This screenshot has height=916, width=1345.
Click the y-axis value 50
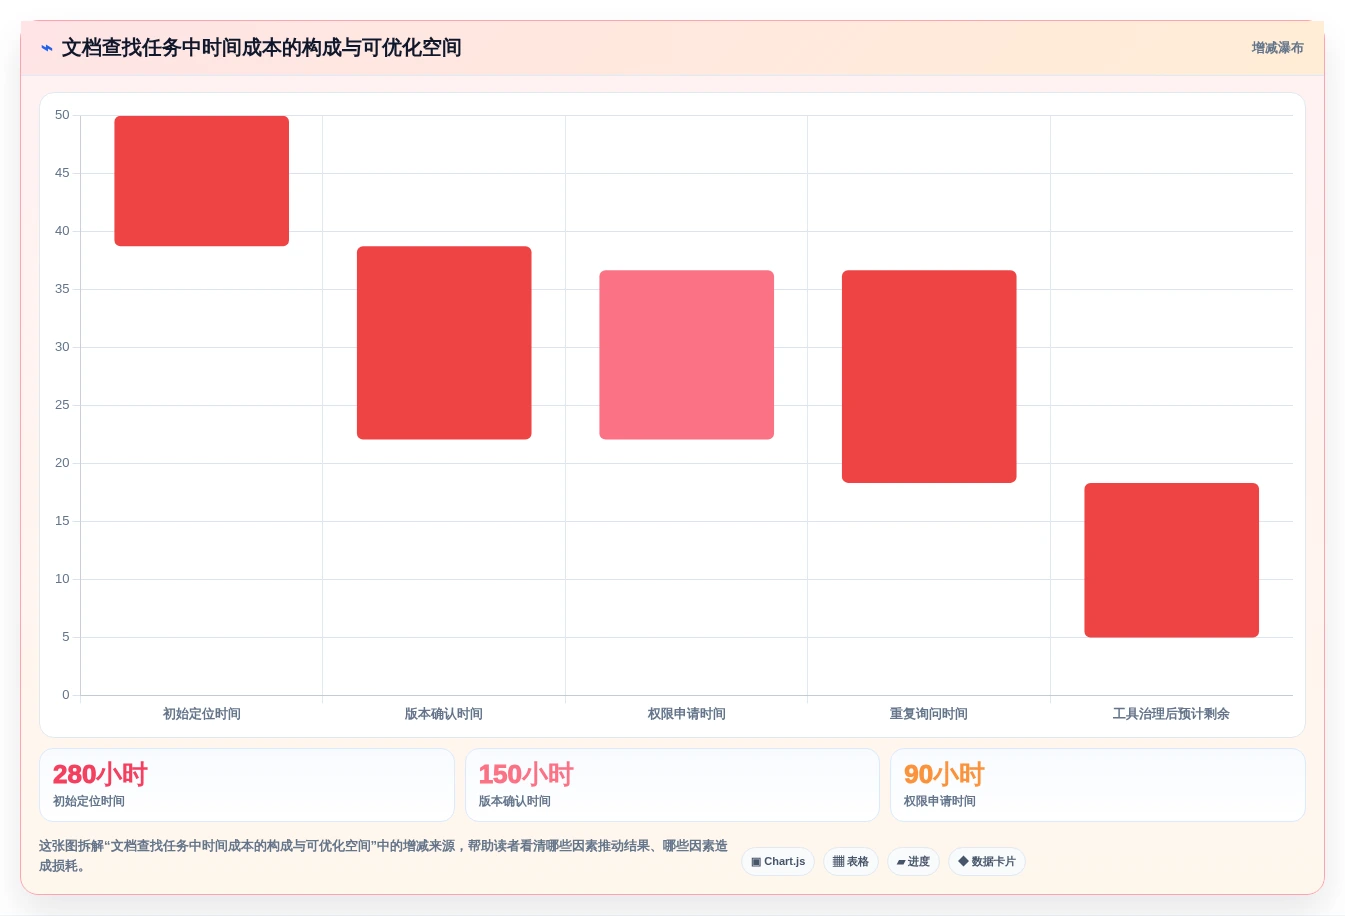tap(62, 115)
